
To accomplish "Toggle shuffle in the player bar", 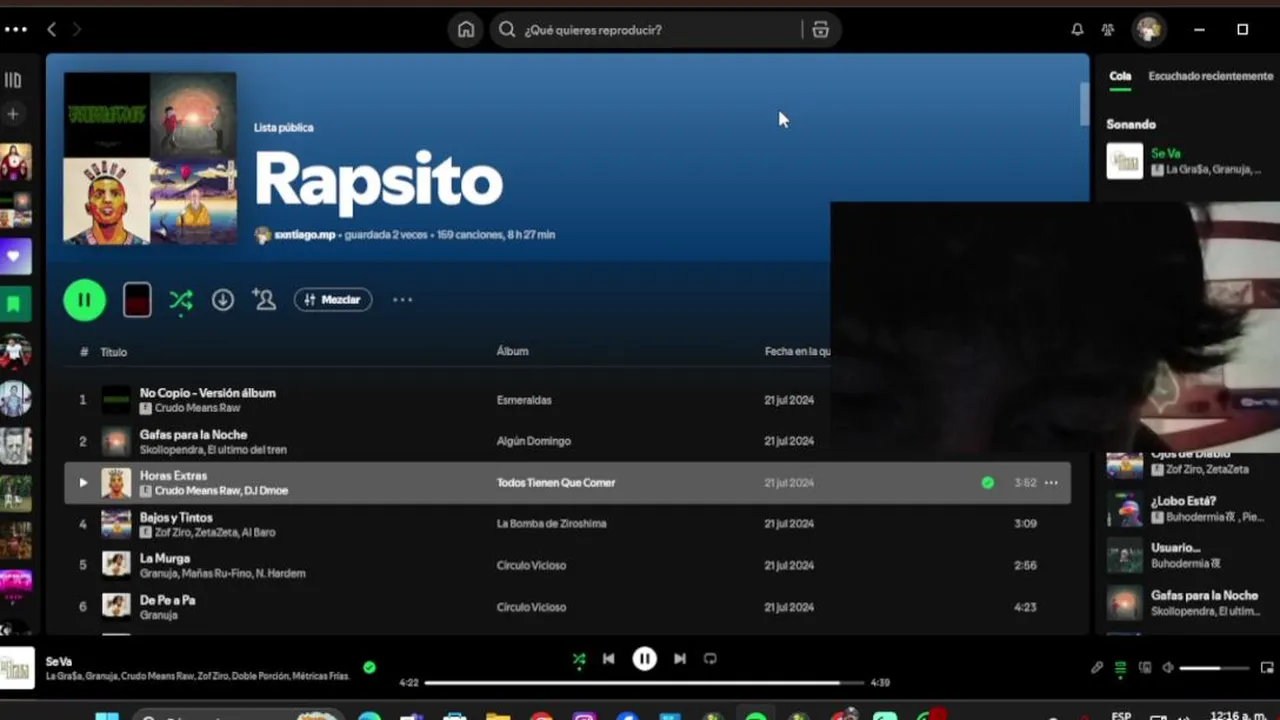I will tap(579, 659).
